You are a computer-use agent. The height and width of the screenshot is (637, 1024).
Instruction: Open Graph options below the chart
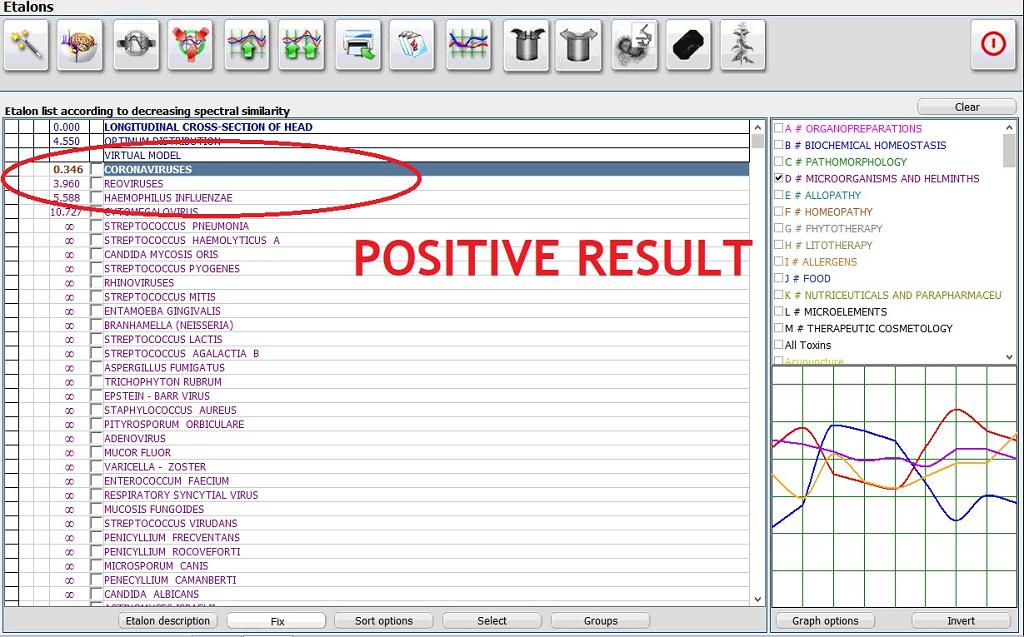825,621
